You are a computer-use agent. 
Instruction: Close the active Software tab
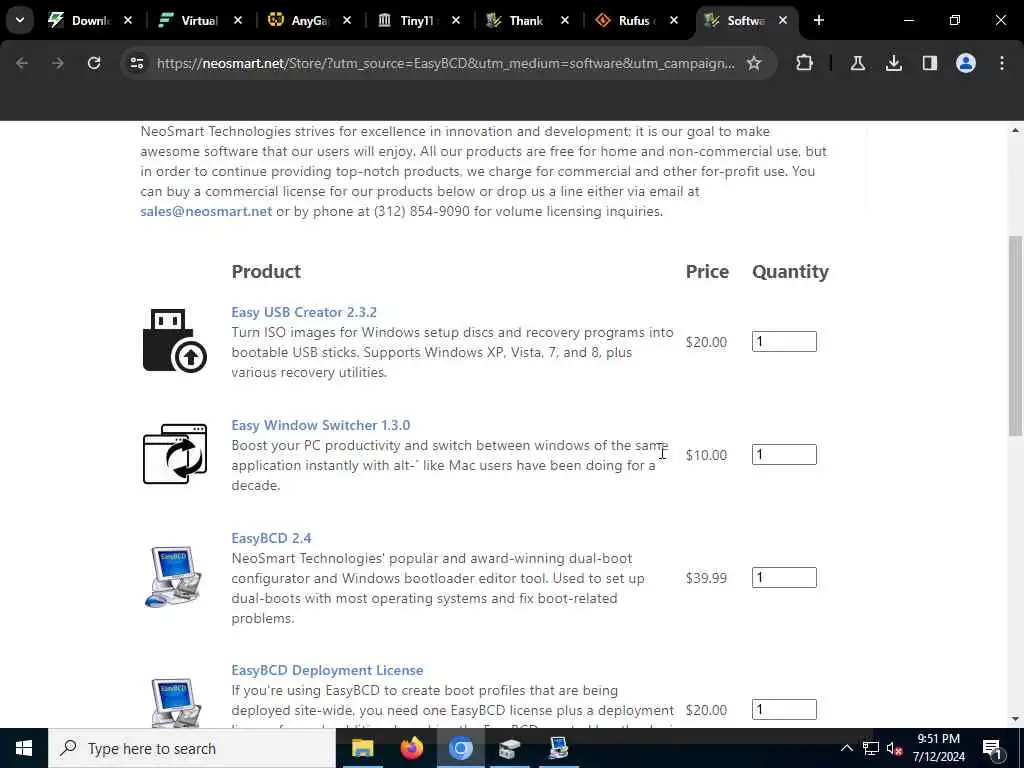point(782,20)
